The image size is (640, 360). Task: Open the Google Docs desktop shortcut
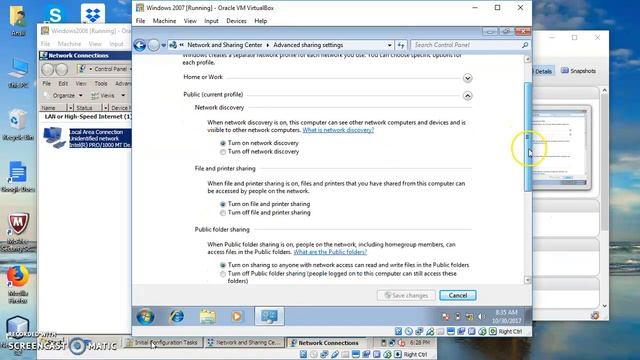(x=18, y=176)
